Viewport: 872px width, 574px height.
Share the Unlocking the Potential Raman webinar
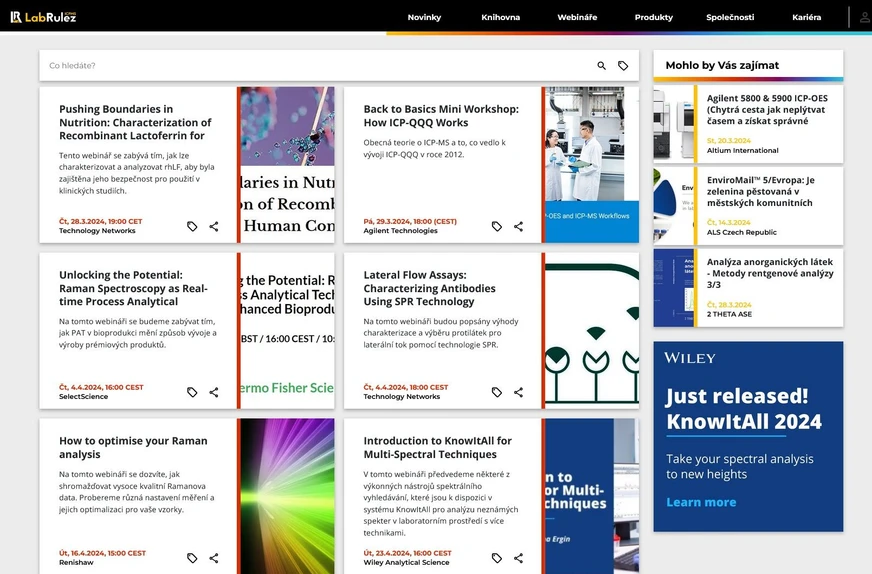coord(214,392)
